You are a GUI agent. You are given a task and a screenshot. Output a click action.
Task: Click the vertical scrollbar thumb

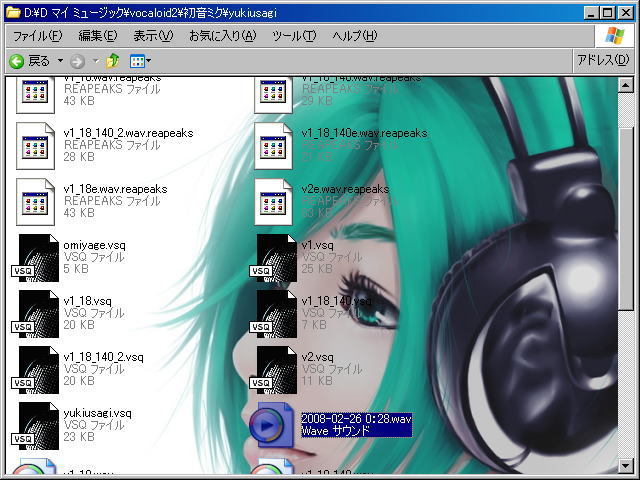click(x=625, y=218)
